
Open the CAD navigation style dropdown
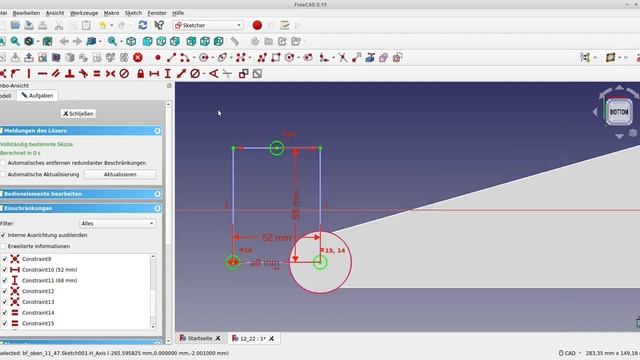(x=570, y=353)
